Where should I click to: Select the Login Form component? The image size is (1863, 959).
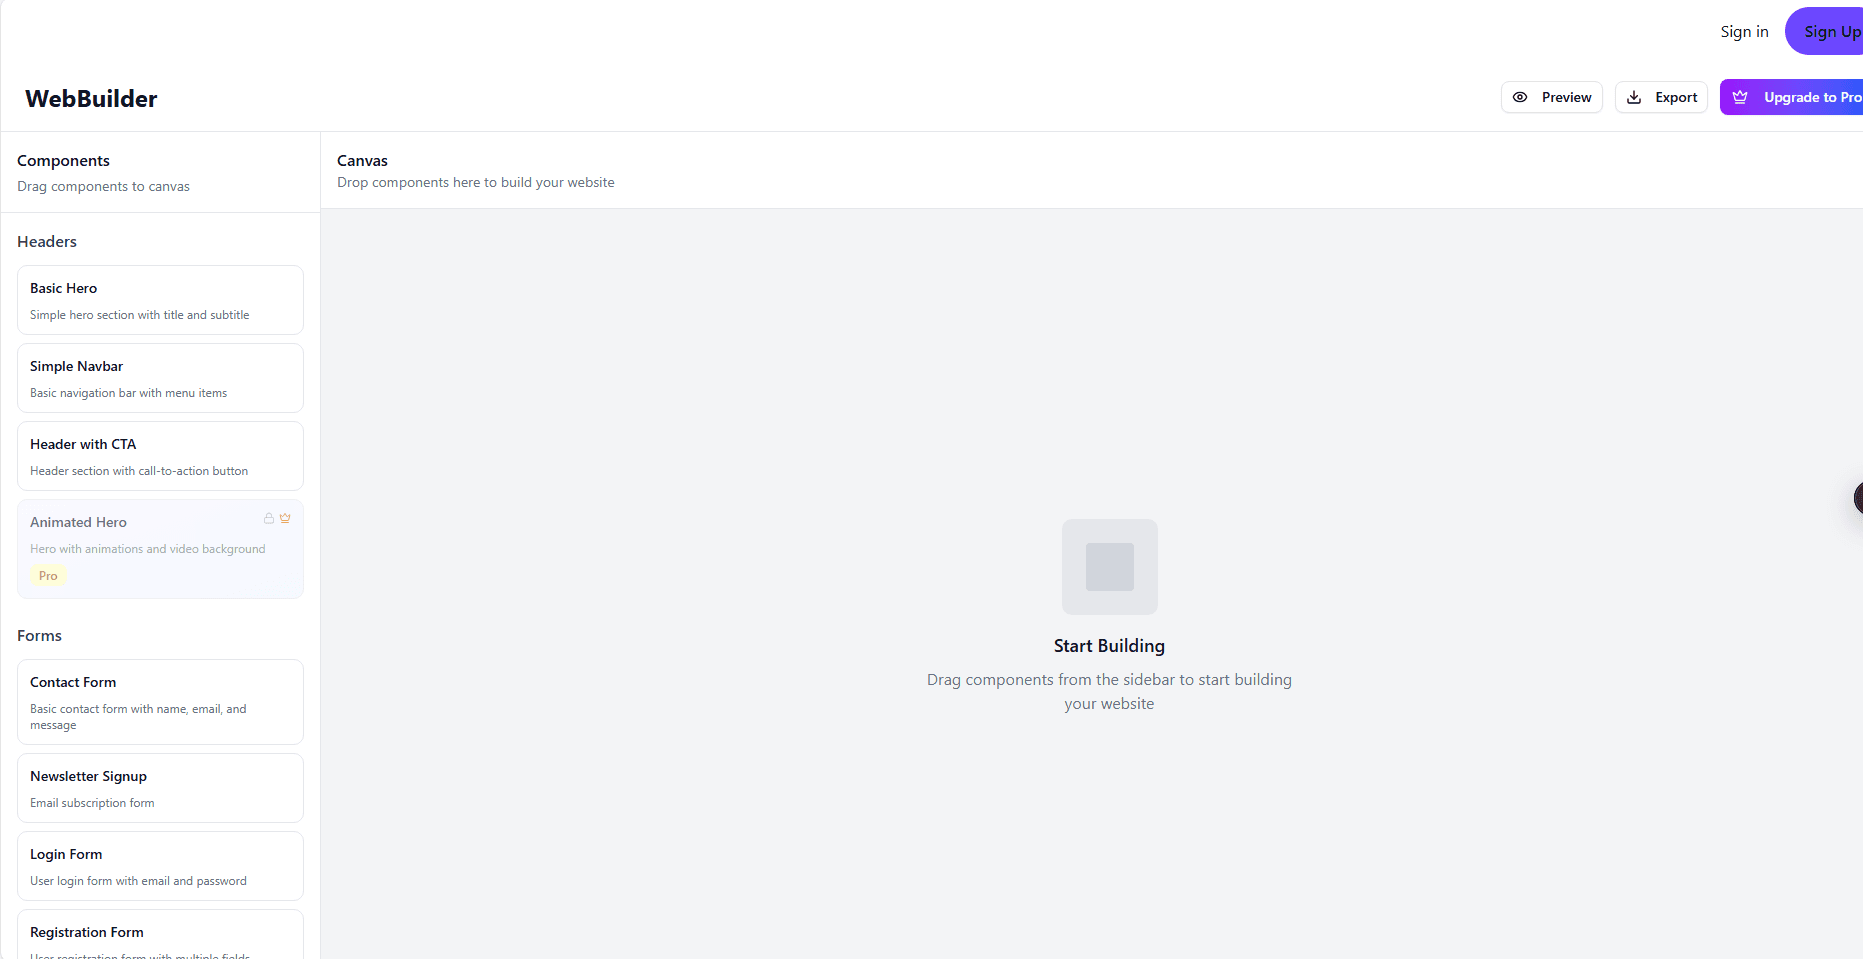point(160,865)
